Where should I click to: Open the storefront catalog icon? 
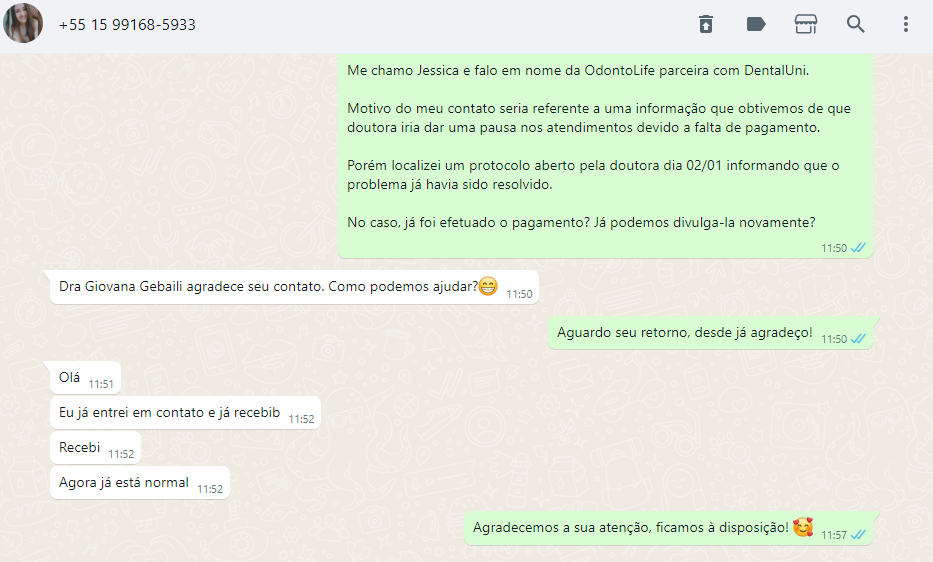[x=806, y=24]
